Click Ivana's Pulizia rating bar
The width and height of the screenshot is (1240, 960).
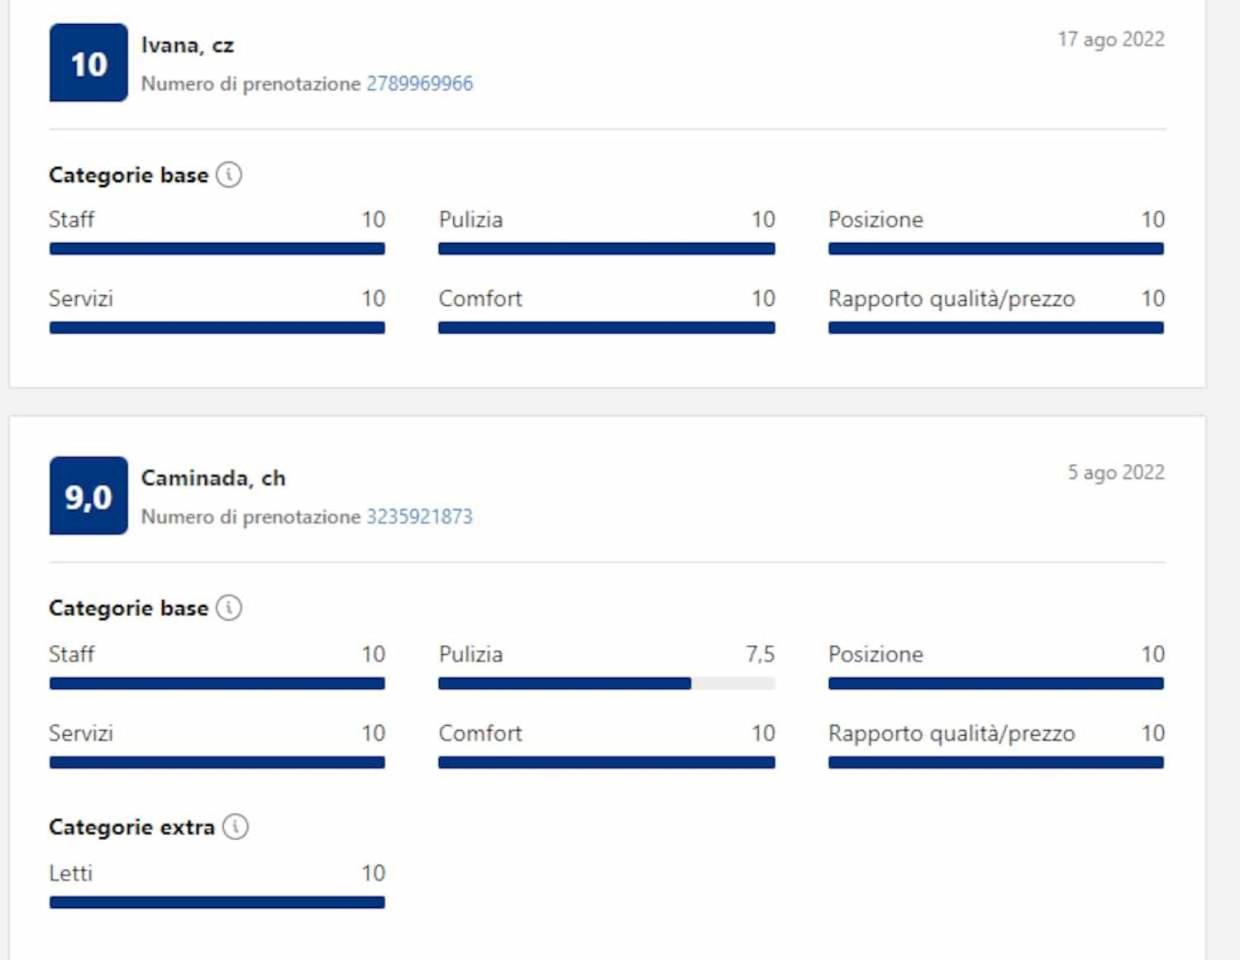[607, 249]
